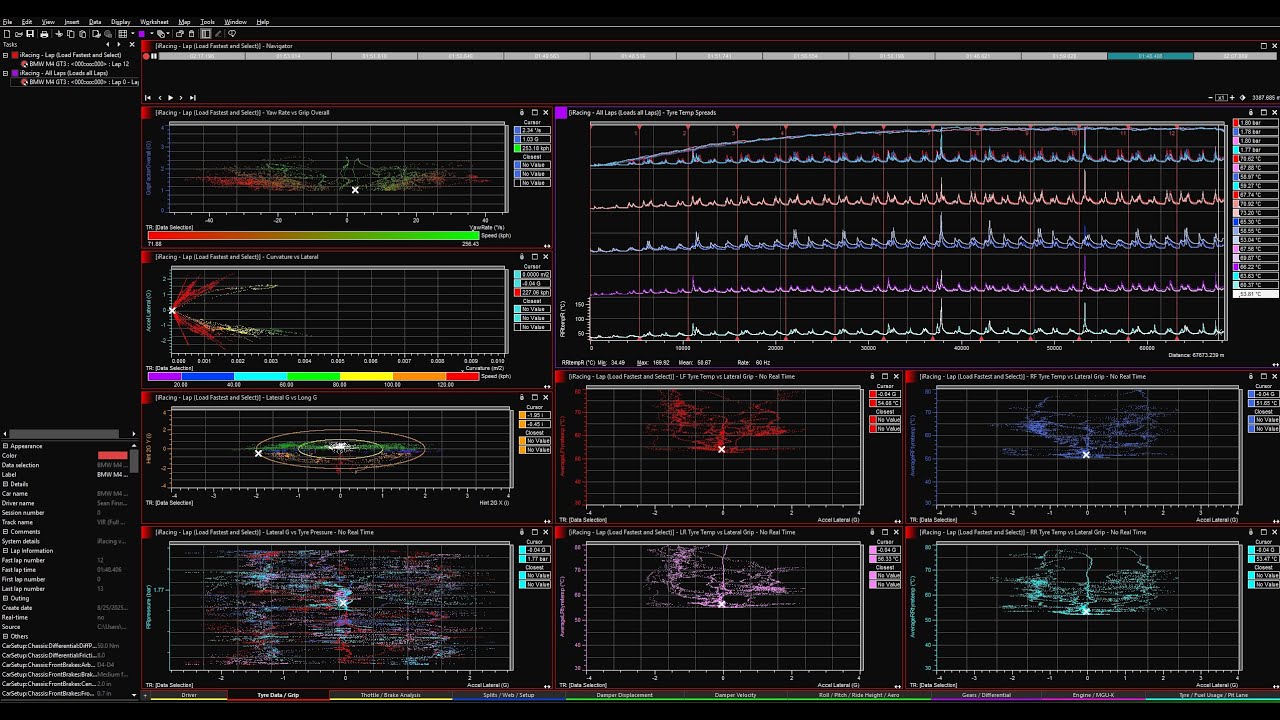Image resolution: width=1280 pixels, height=720 pixels.
Task: Toggle lock on Lateral G vs Long G panel
Action: click(522, 398)
